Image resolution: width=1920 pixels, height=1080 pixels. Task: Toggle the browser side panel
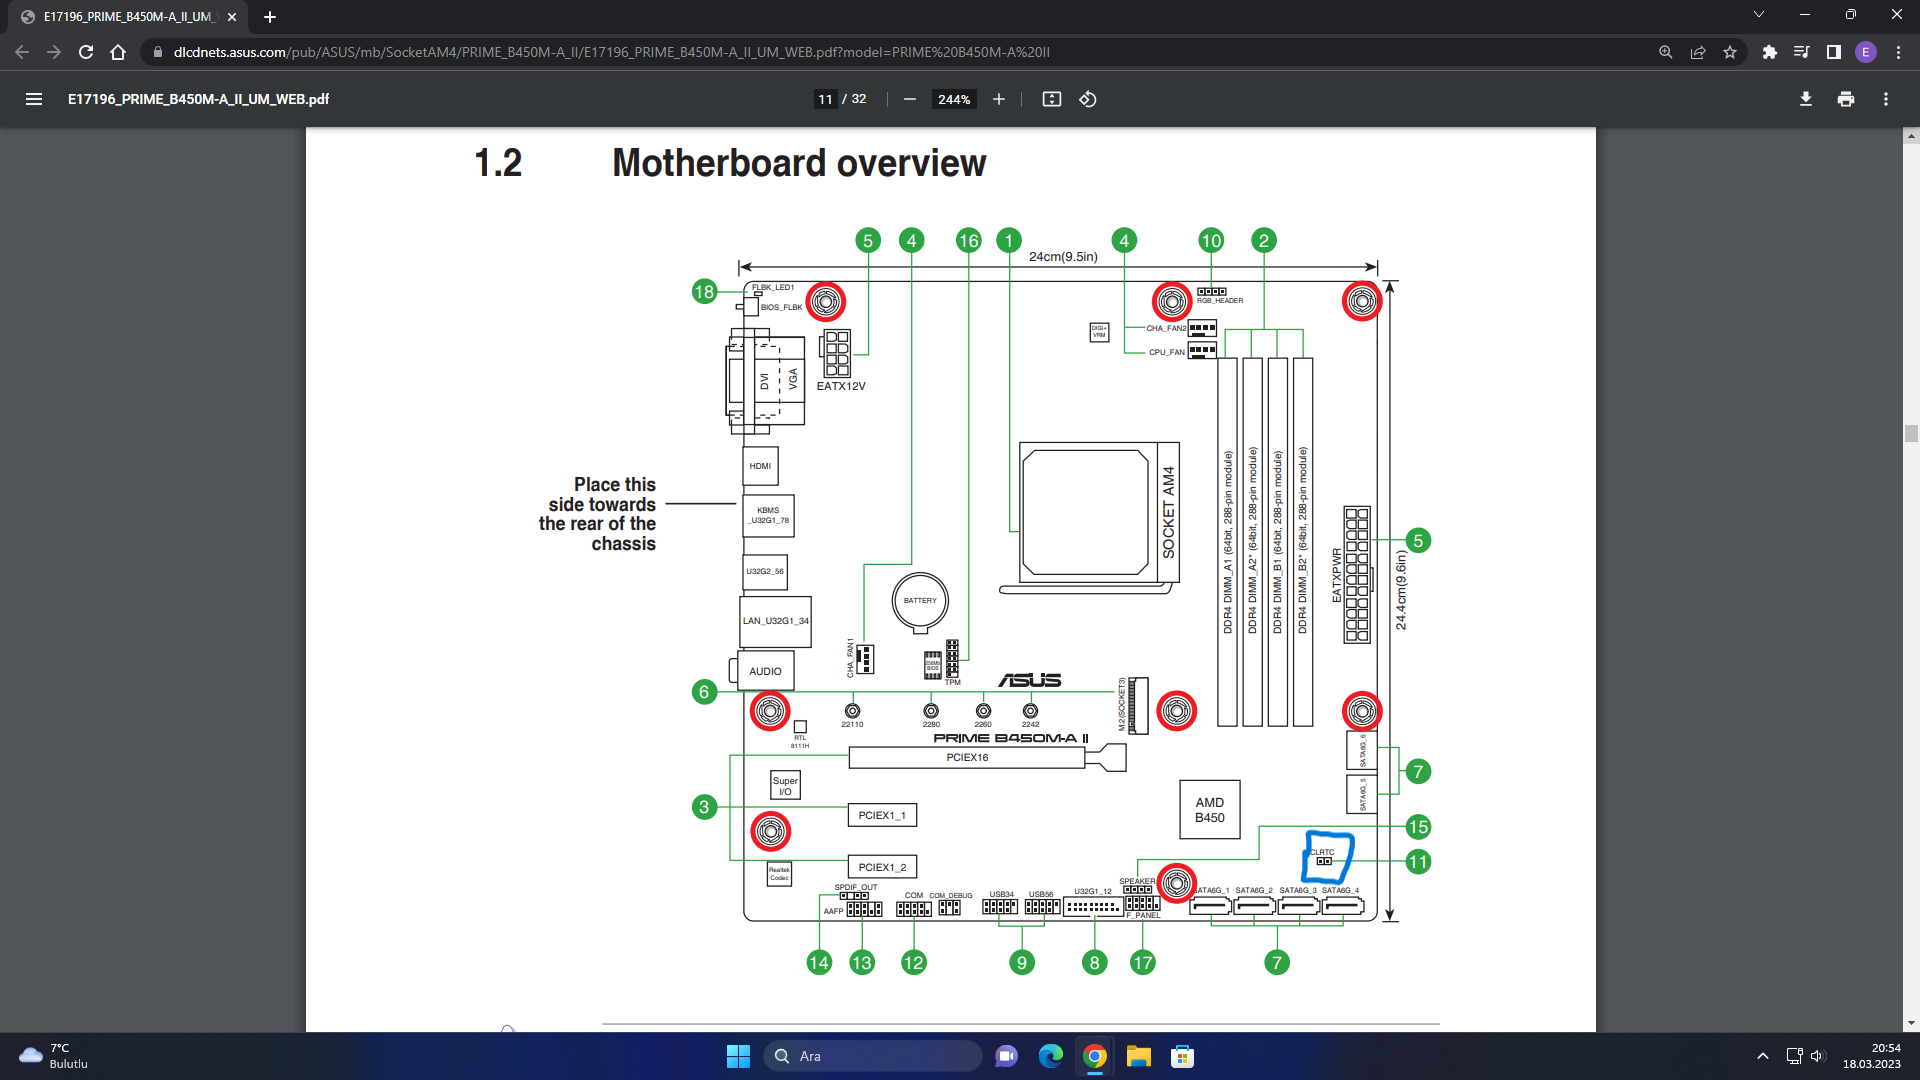point(1834,52)
